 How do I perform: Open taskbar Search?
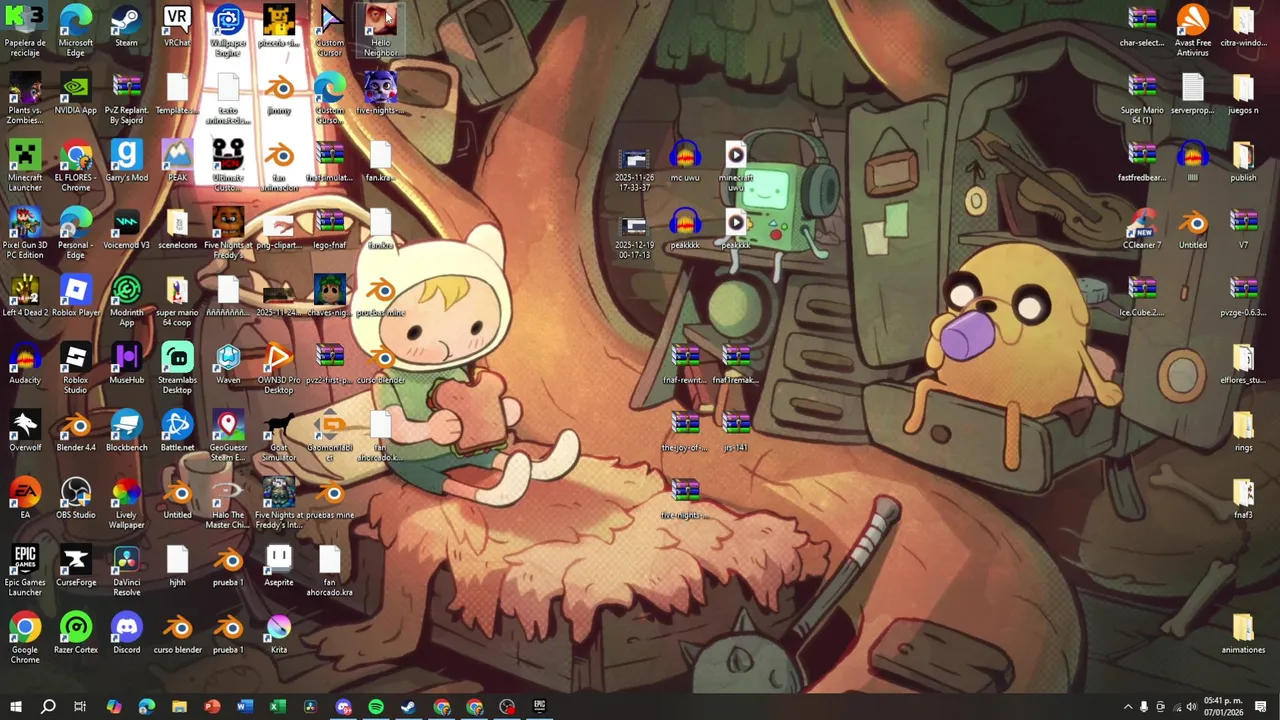pos(48,707)
